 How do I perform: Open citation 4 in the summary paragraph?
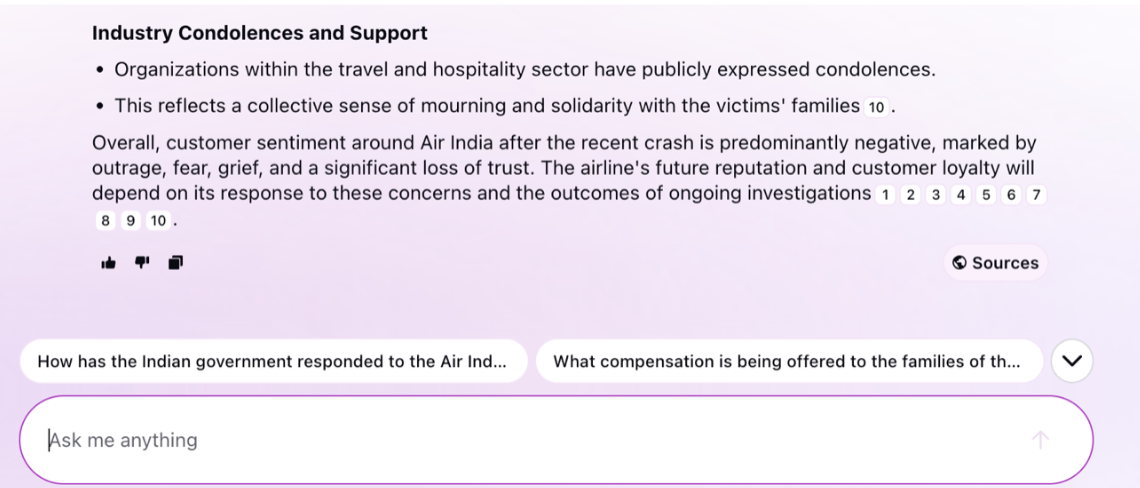960,195
